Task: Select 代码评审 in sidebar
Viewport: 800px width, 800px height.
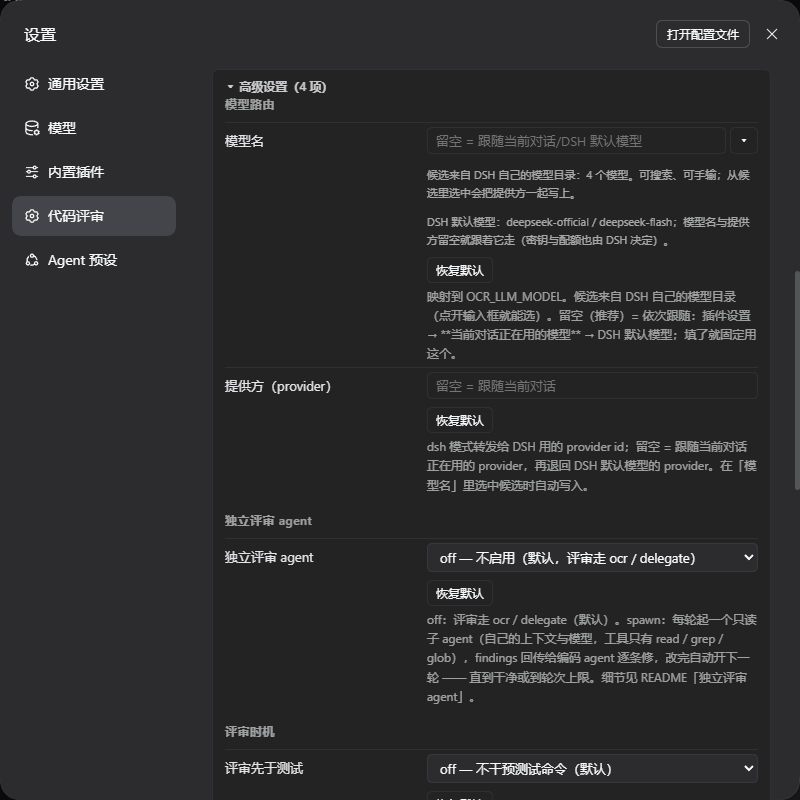Action: coord(94,216)
